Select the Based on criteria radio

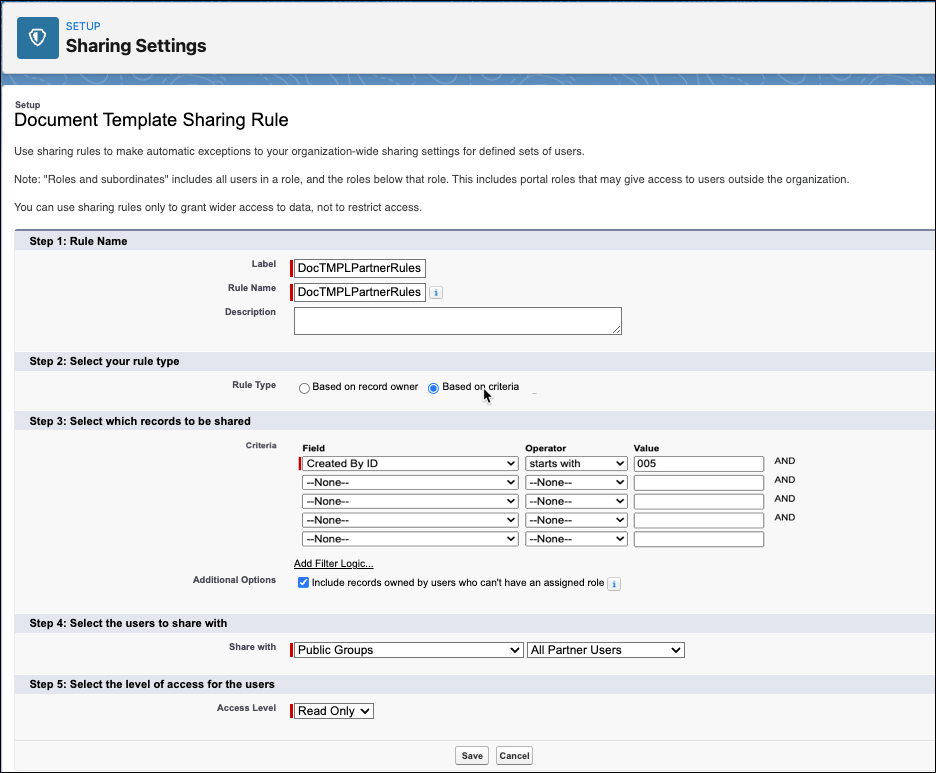pos(433,388)
